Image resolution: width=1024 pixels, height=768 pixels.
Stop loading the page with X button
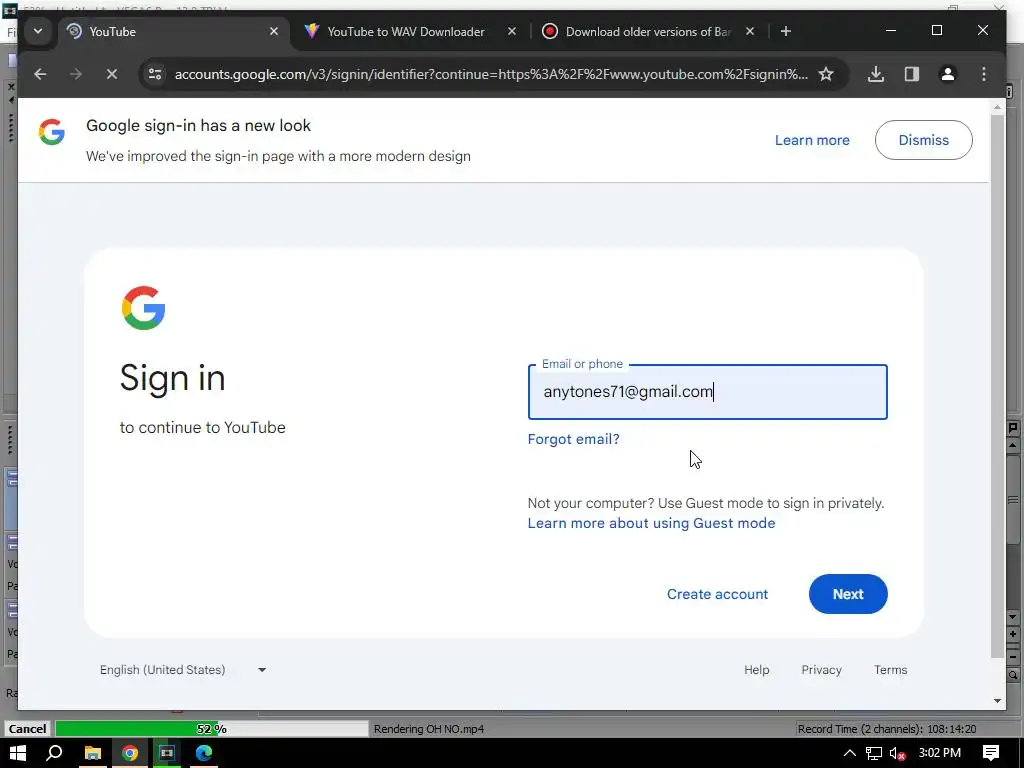pos(112,74)
